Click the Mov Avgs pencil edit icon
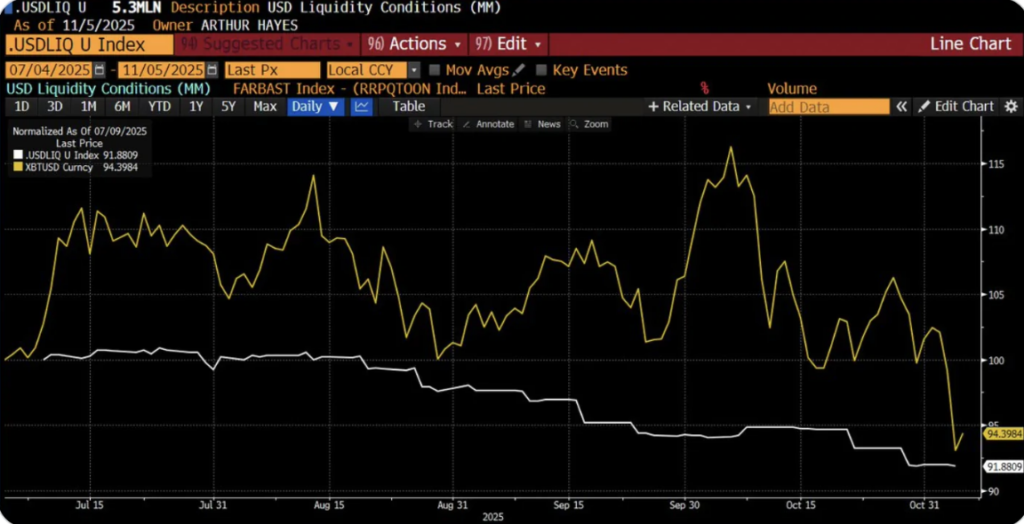 click(x=519, y=70)
